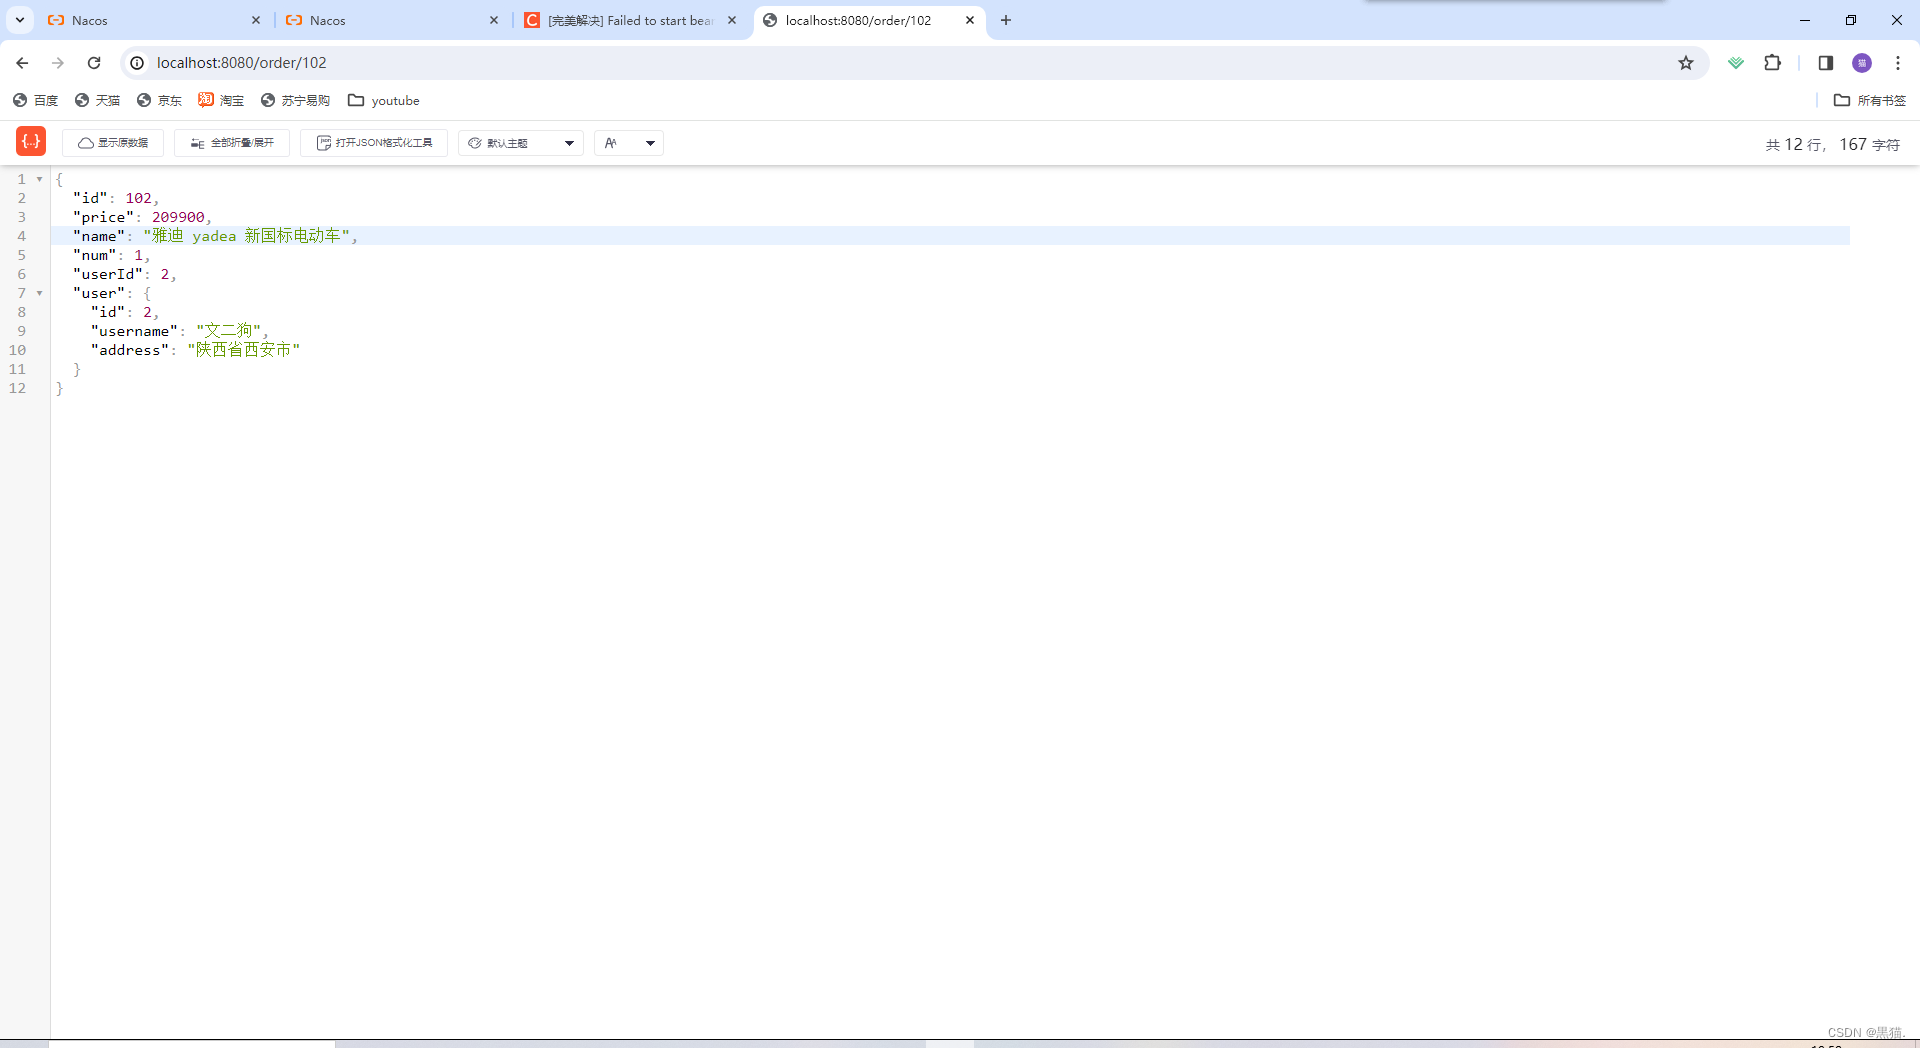The width and height of the screenshot is (1920, 1048).
Task: Switch to the Failed to start bean tab
Action: click(628, 20)
